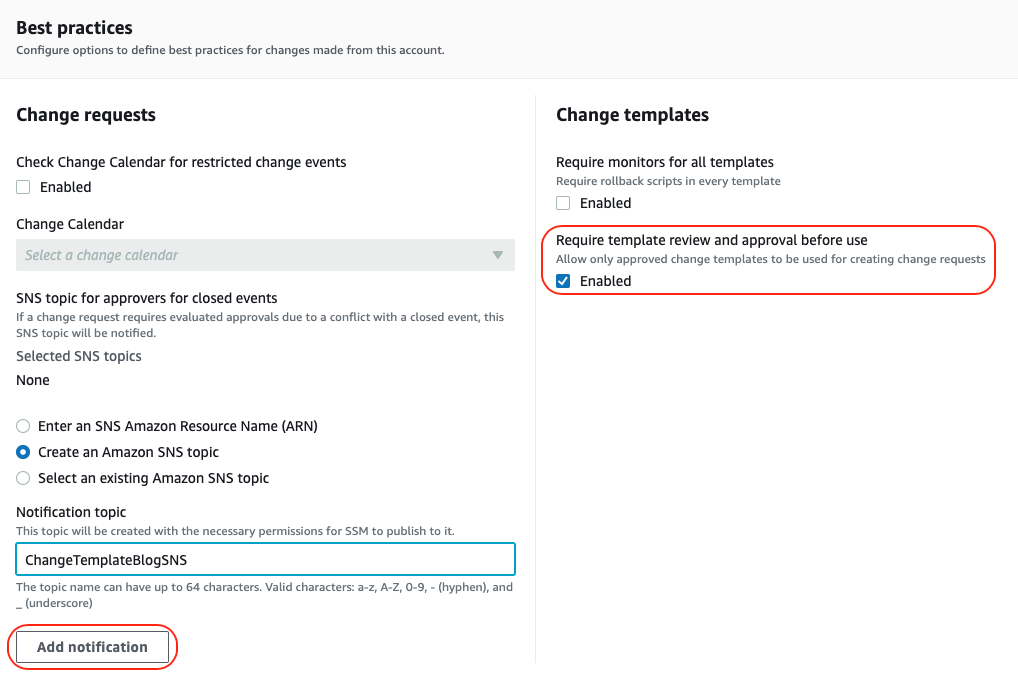Choose Select an existing Amazon SNS topic
1018x678 pixels.
coord(22,477)
